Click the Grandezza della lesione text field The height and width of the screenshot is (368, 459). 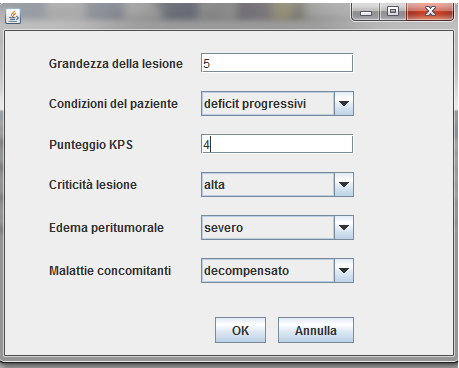277,63
